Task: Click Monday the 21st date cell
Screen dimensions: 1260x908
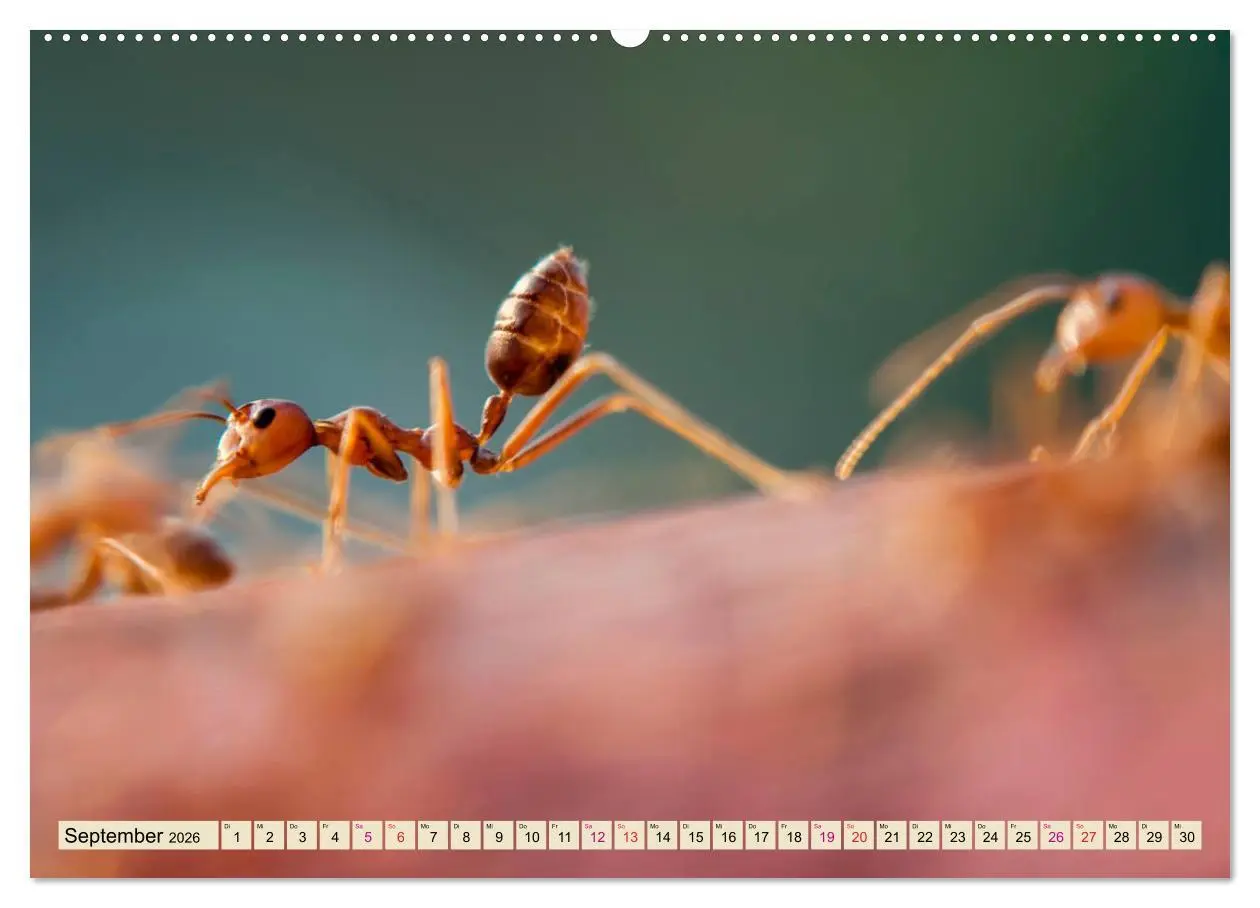Action: 892,836
